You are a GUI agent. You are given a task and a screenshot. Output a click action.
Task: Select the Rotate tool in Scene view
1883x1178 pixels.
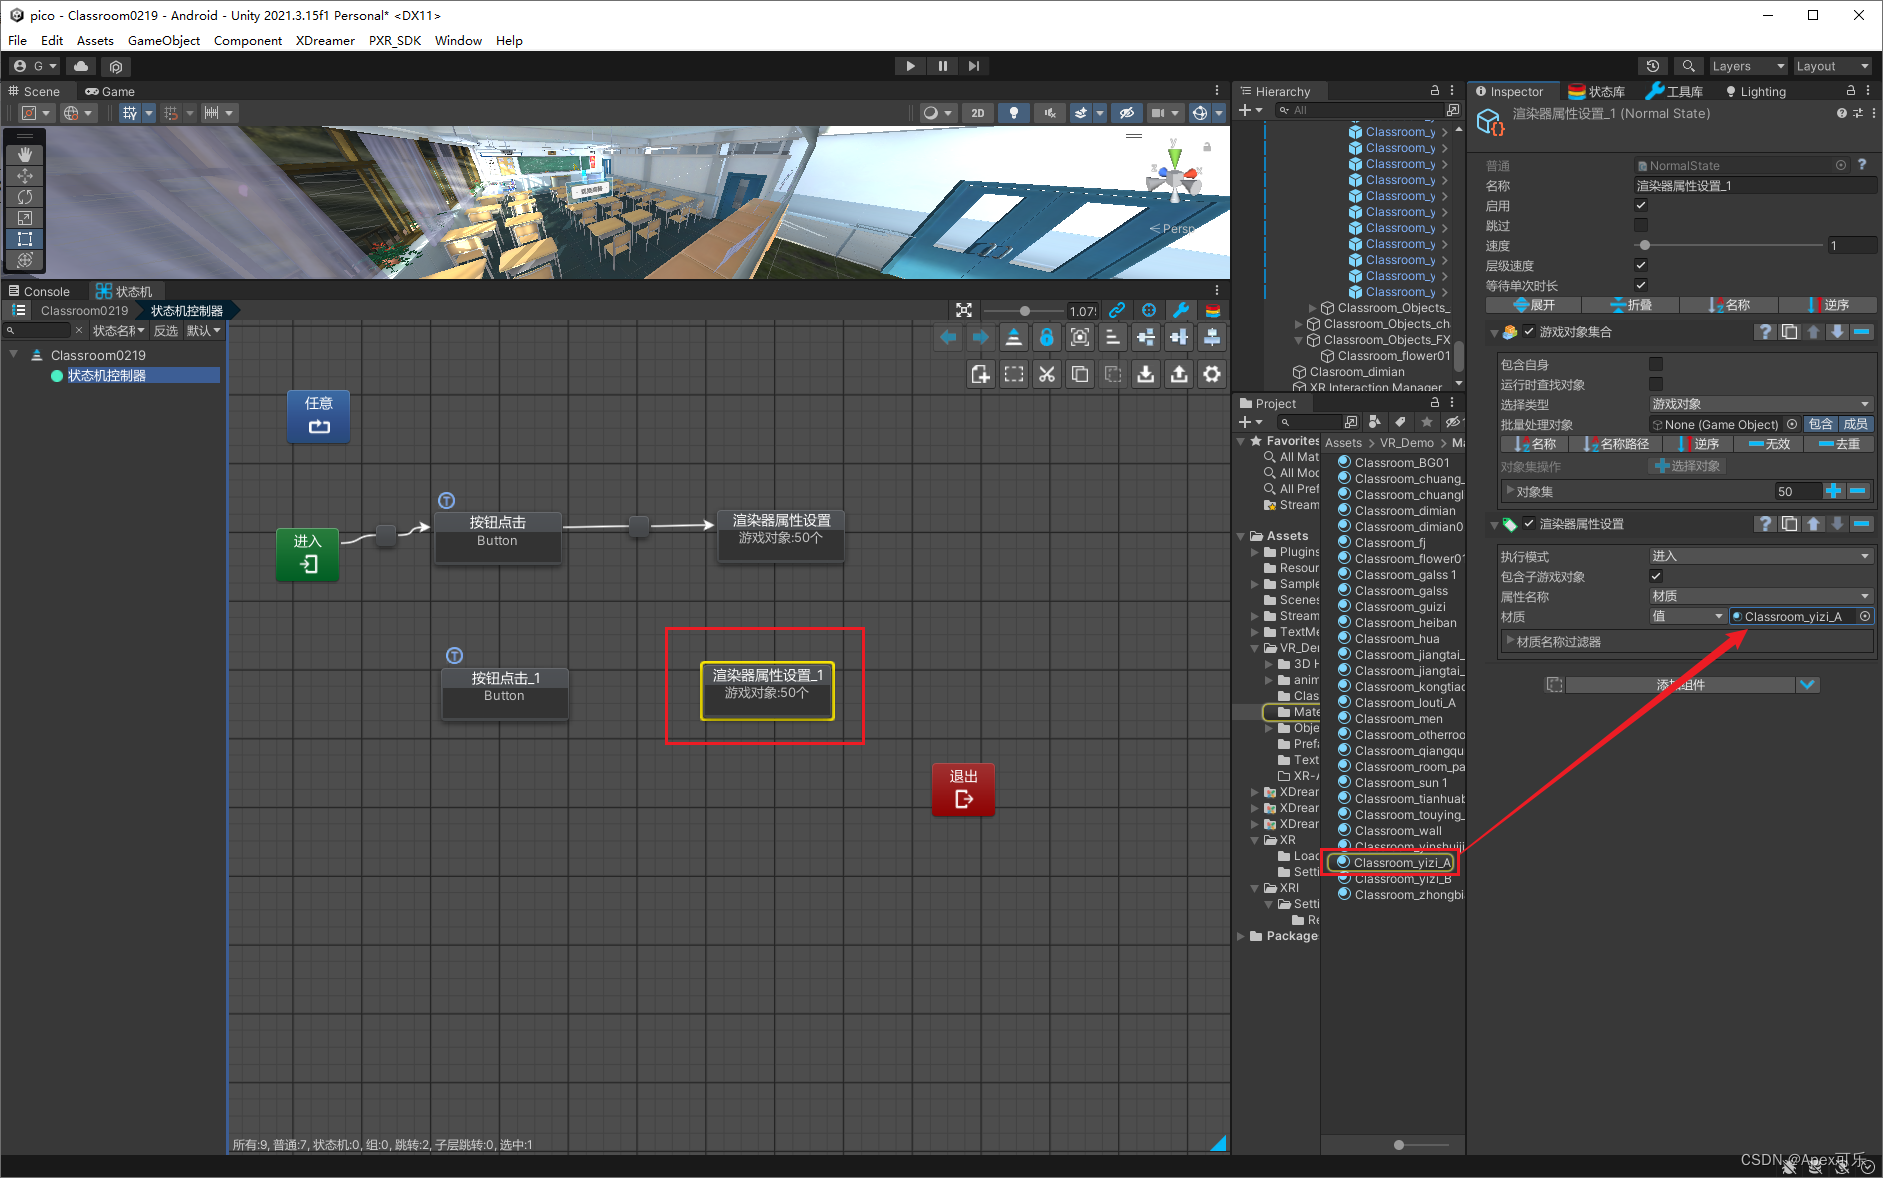click(x=25, y=197)
